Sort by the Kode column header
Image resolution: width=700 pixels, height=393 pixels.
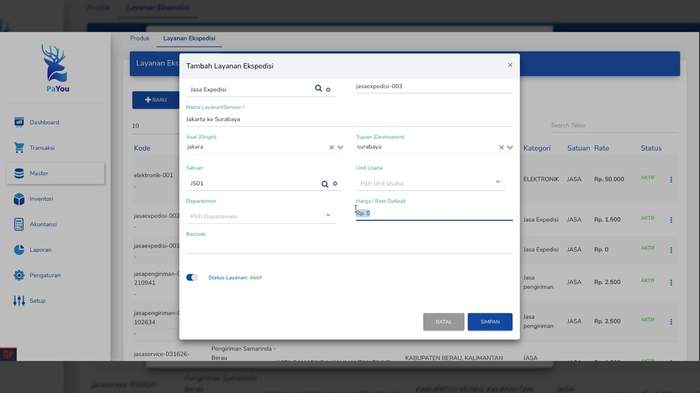[142, 148]
